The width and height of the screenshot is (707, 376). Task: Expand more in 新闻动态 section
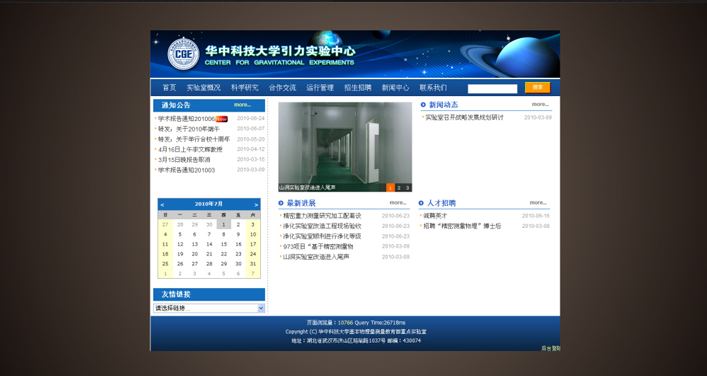click(x=540, y=104)
